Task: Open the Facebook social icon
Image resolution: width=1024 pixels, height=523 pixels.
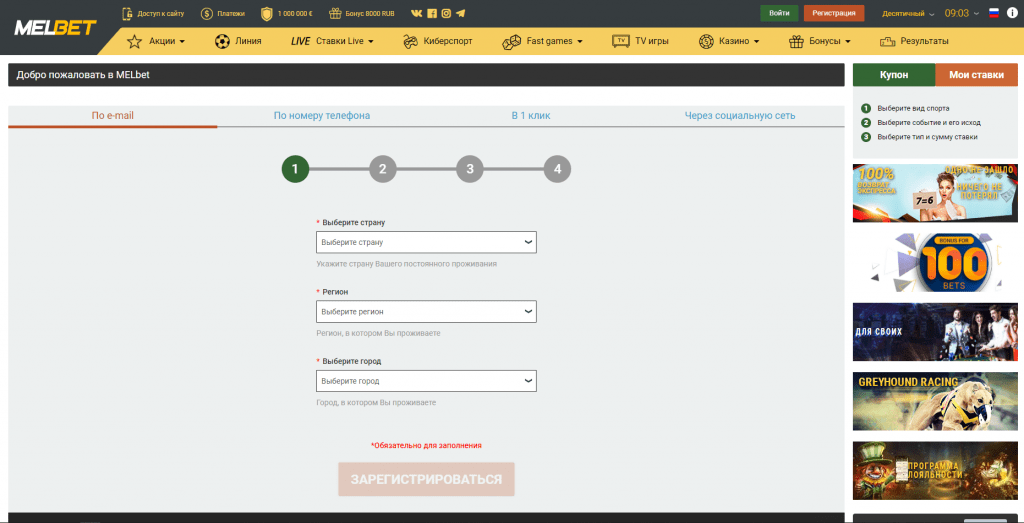Action: pyautogui.click(x=432, y=13)
